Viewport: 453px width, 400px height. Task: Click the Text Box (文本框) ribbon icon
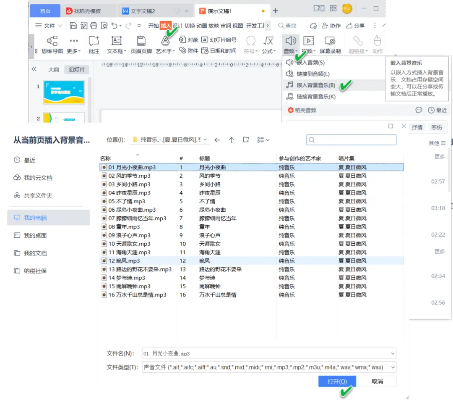[x=116, y=41]
